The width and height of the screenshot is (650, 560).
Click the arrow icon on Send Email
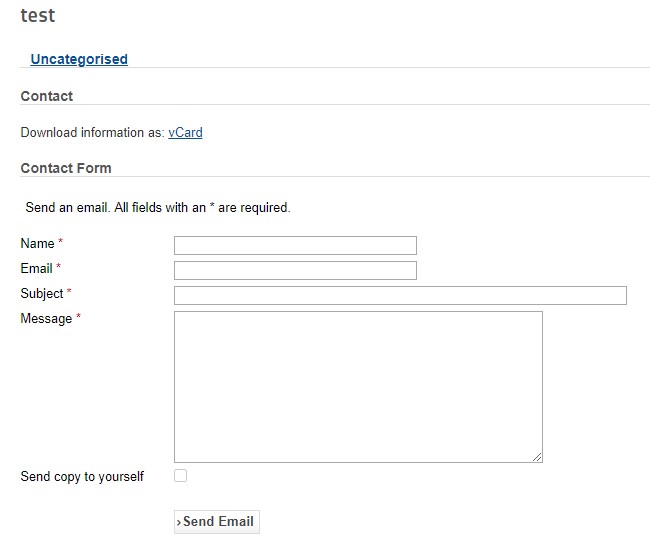pyautogui.click(x=179, y=522)
